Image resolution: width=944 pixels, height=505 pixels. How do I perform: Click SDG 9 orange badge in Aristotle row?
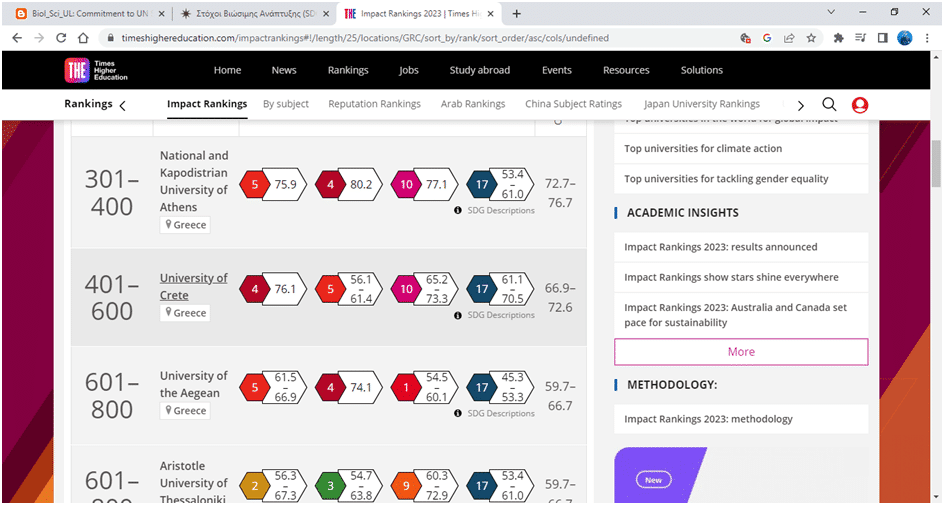click(x=406, y=485)
